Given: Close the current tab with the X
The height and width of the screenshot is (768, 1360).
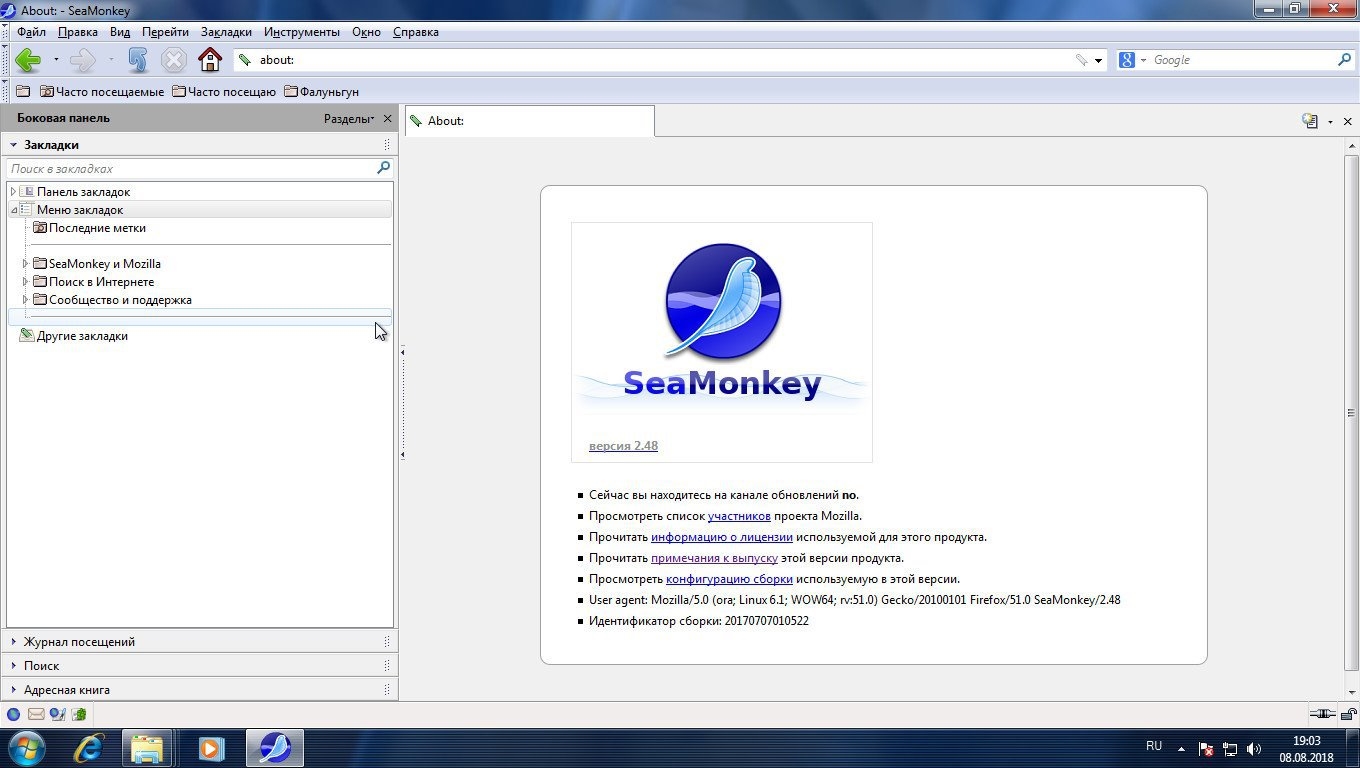Looking at the screenshot, I should pyautogui.click(x=1347, y=121).
